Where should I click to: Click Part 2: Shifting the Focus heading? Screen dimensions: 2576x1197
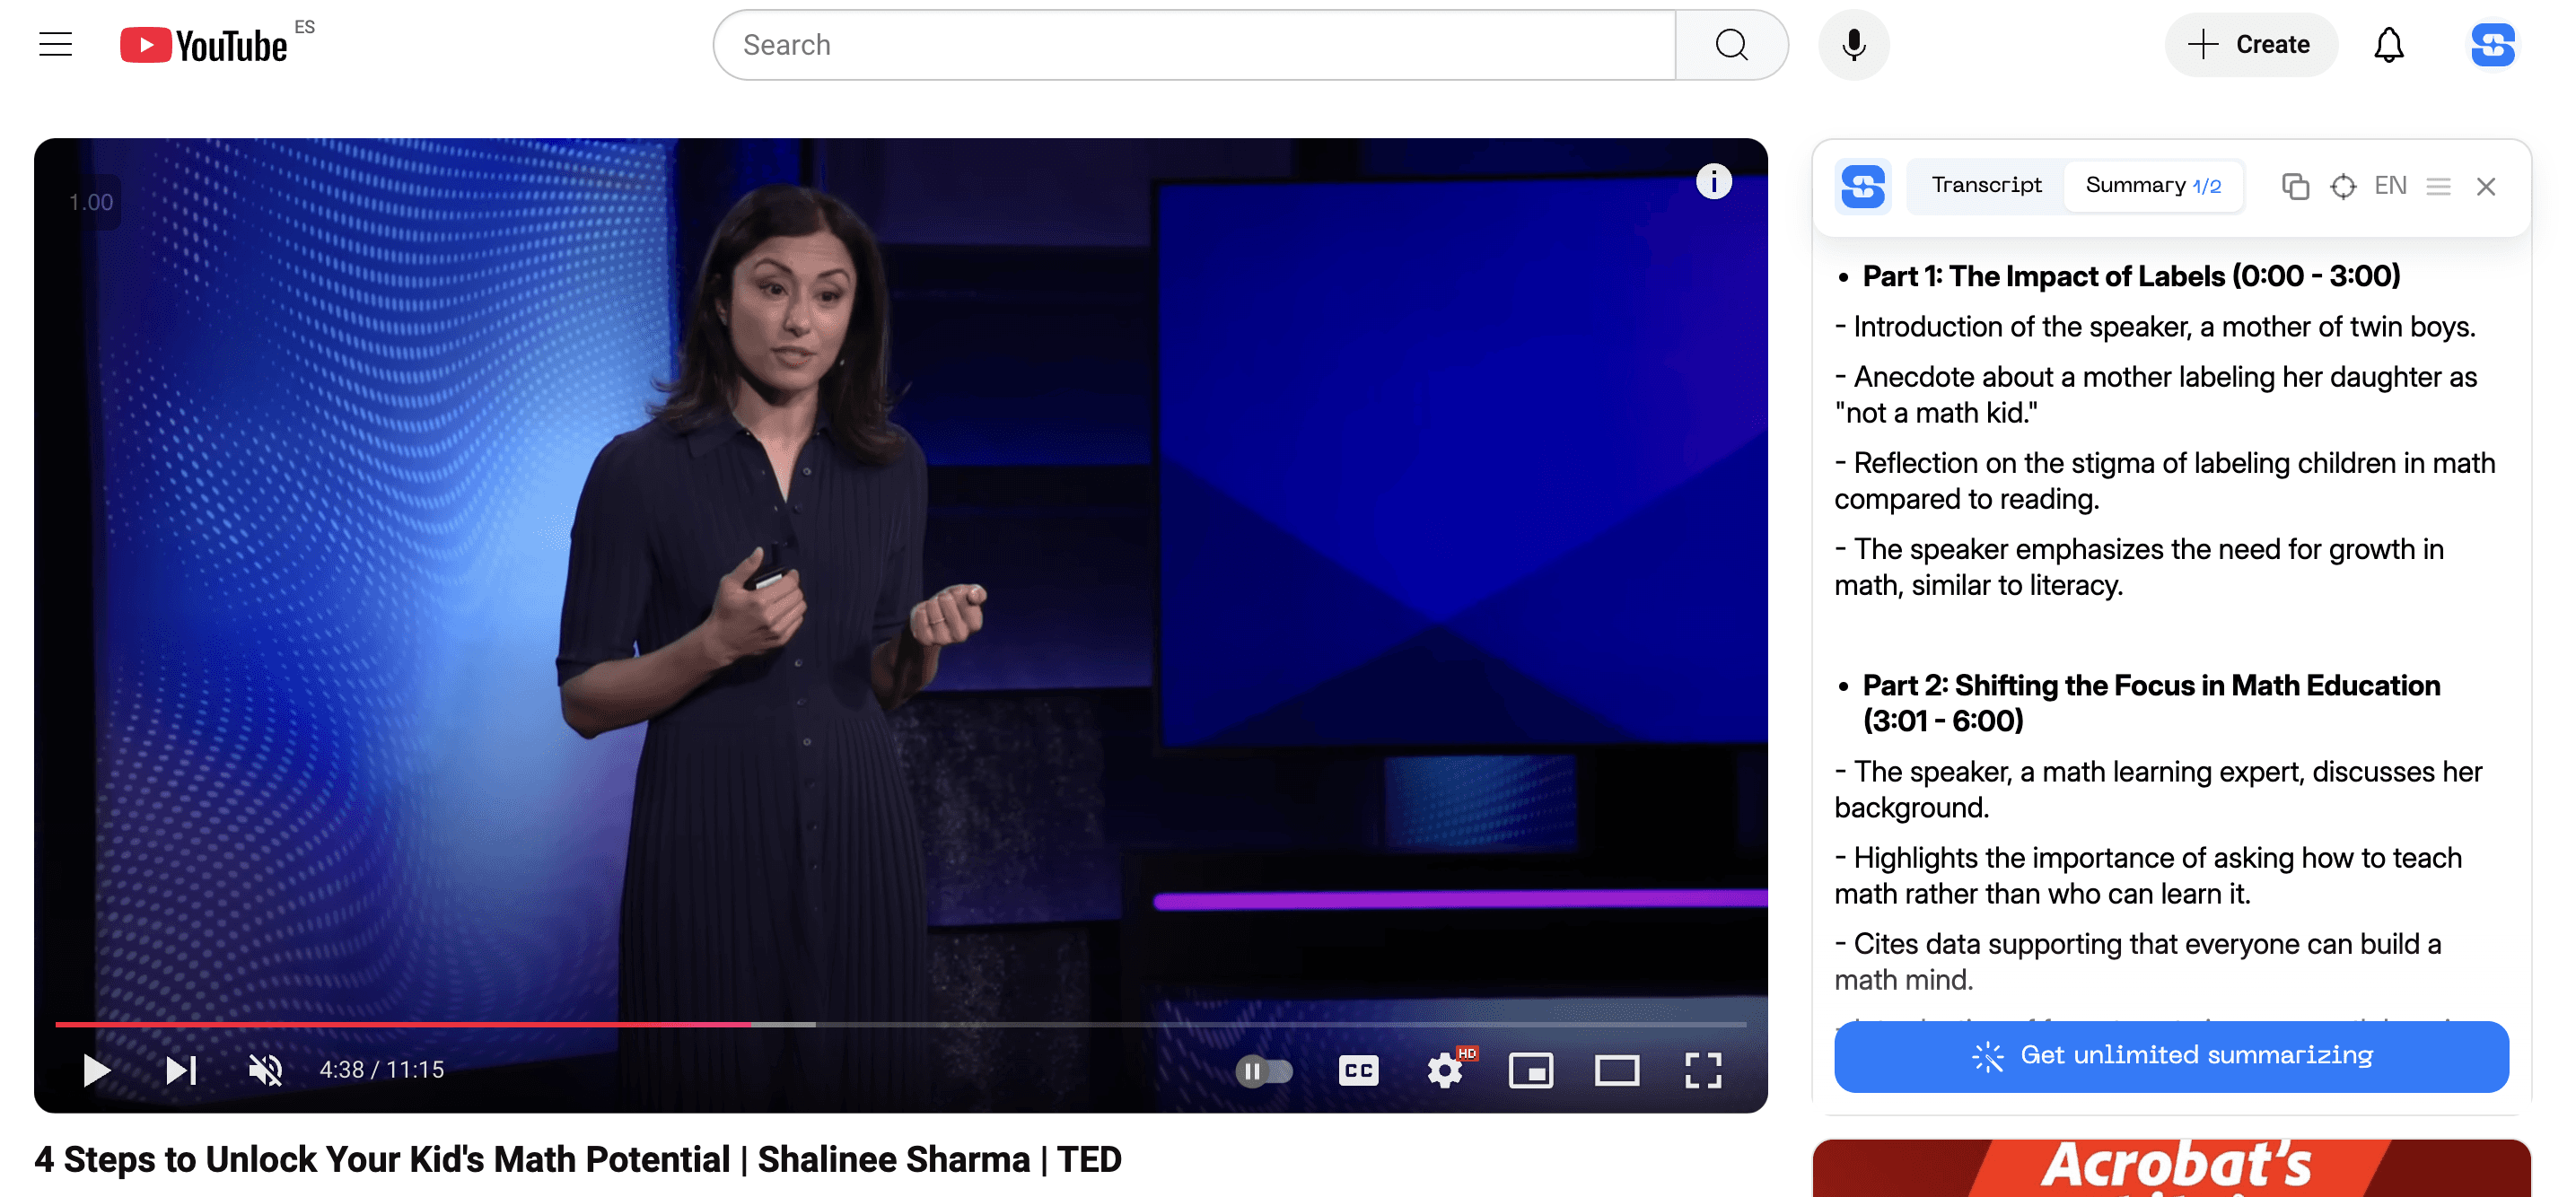(x=2151, y=702)
